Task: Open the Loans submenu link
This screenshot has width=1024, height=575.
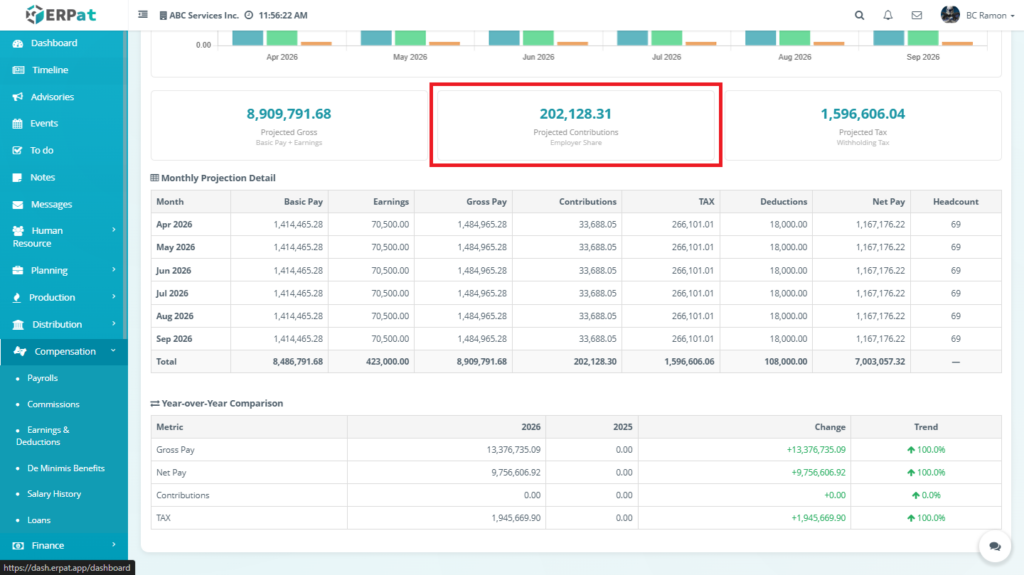Action: tap(39, 520)
